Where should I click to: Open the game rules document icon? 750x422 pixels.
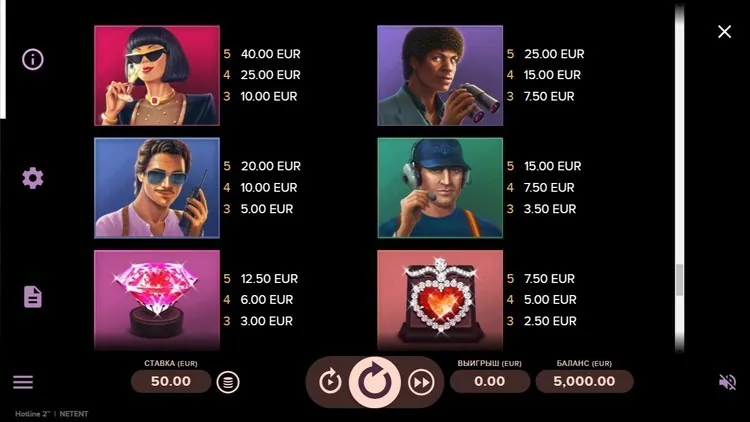click(33, 297)
